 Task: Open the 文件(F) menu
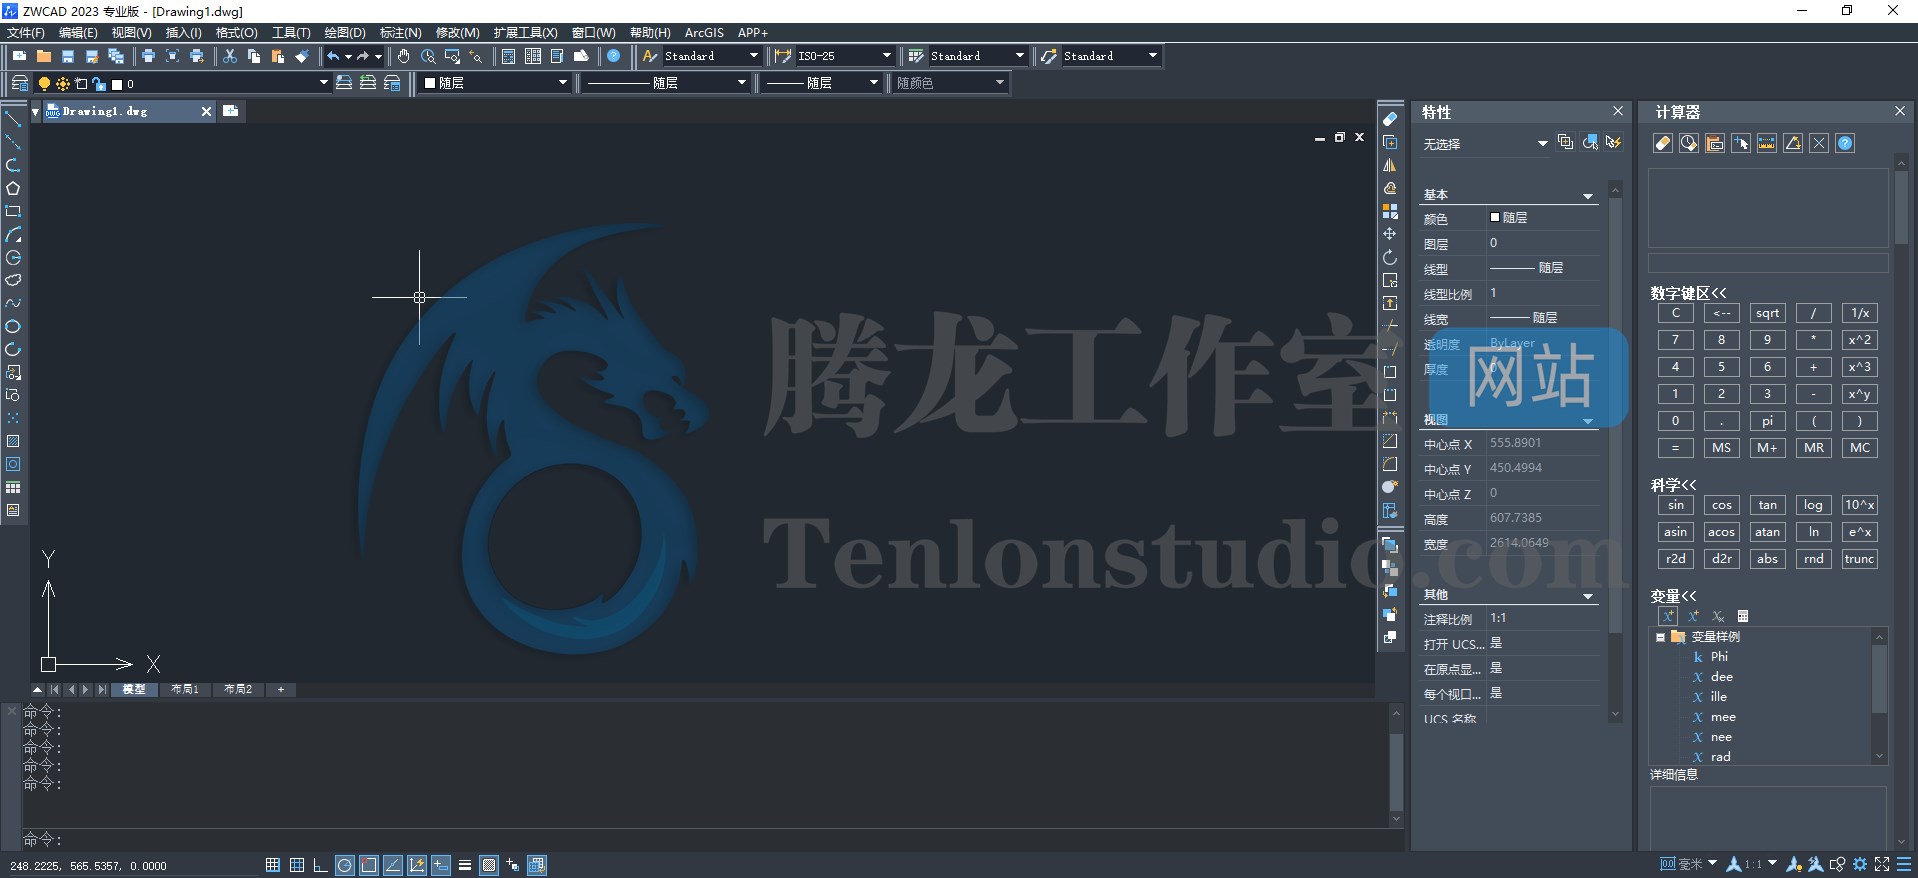pyautogui.click(x=26, y=33)
